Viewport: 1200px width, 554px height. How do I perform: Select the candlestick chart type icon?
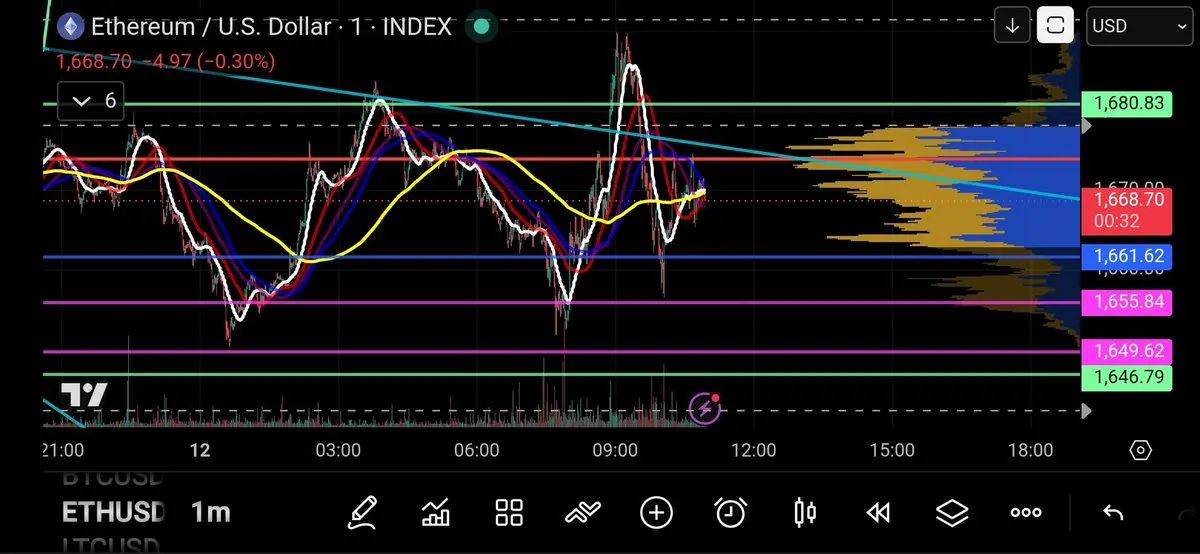click(804, 513)
